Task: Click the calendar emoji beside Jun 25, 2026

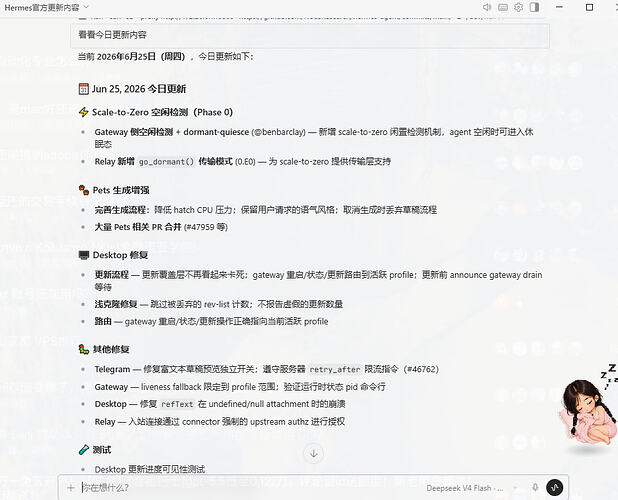Action: pyautogui.click(x=84, y=89)
